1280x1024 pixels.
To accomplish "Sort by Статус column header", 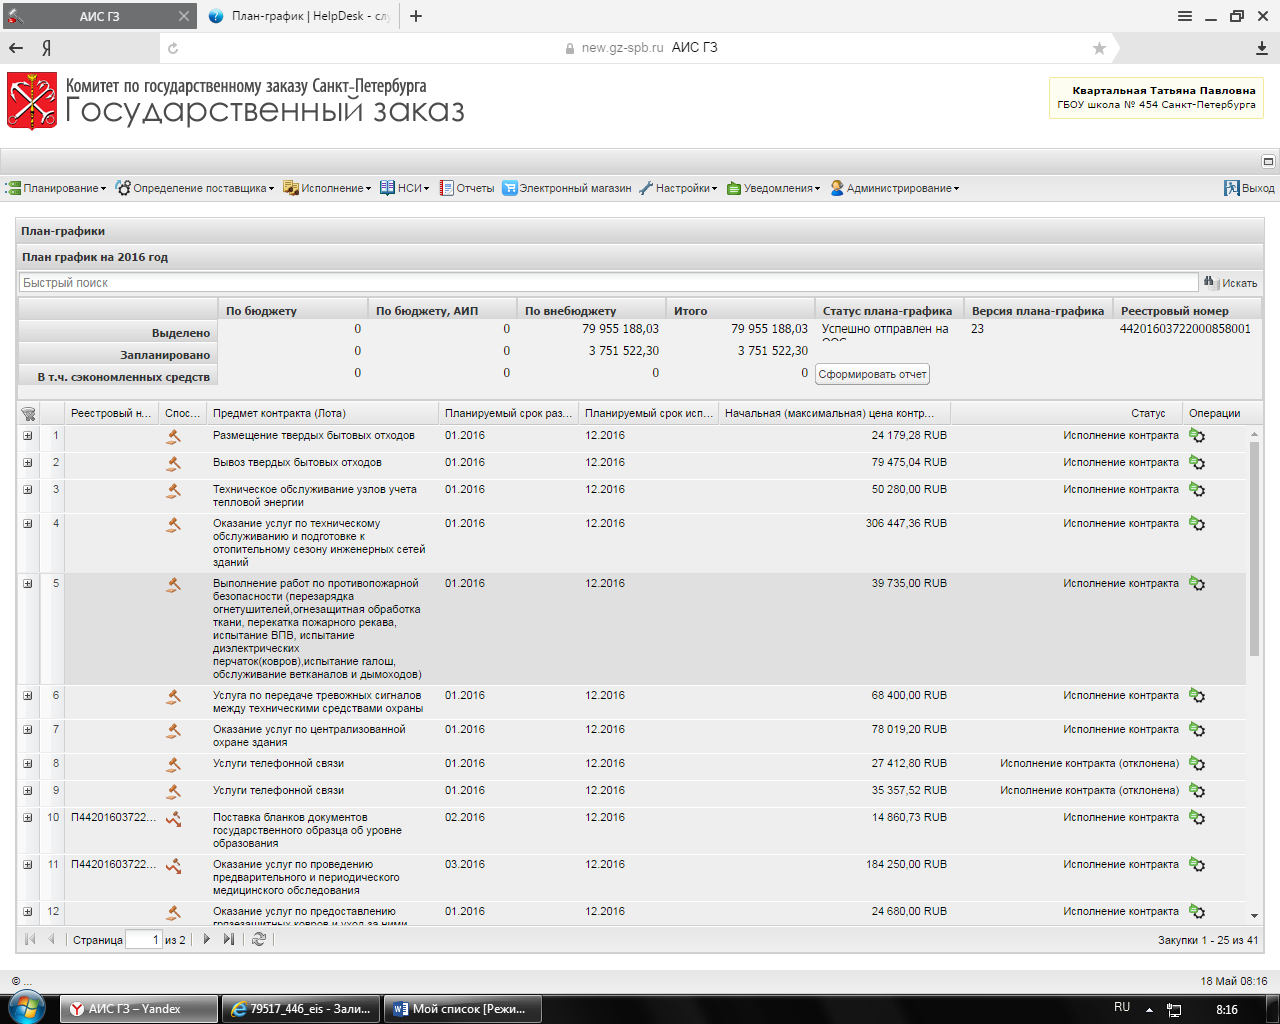I will click(x=1066, y=413).
